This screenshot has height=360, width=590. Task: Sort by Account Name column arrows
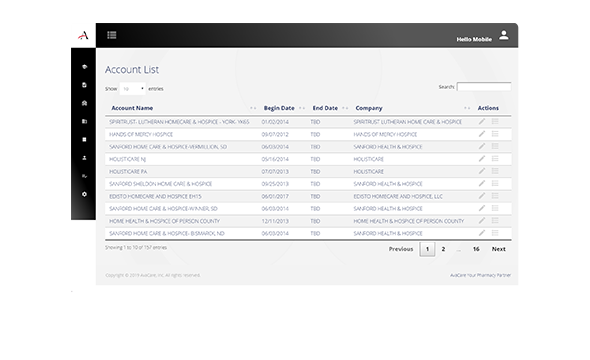(253, 108)
